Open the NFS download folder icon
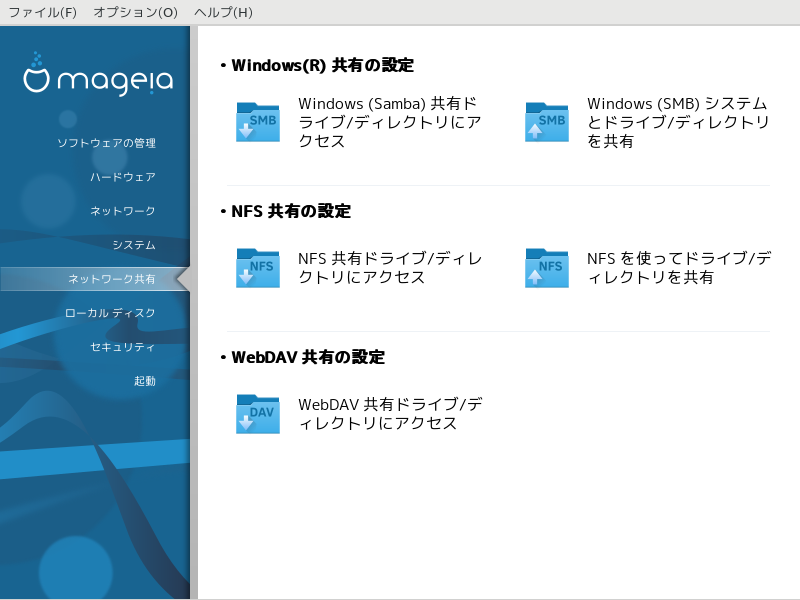The height and width of the screenshot is (600, 800). [258, 268]
